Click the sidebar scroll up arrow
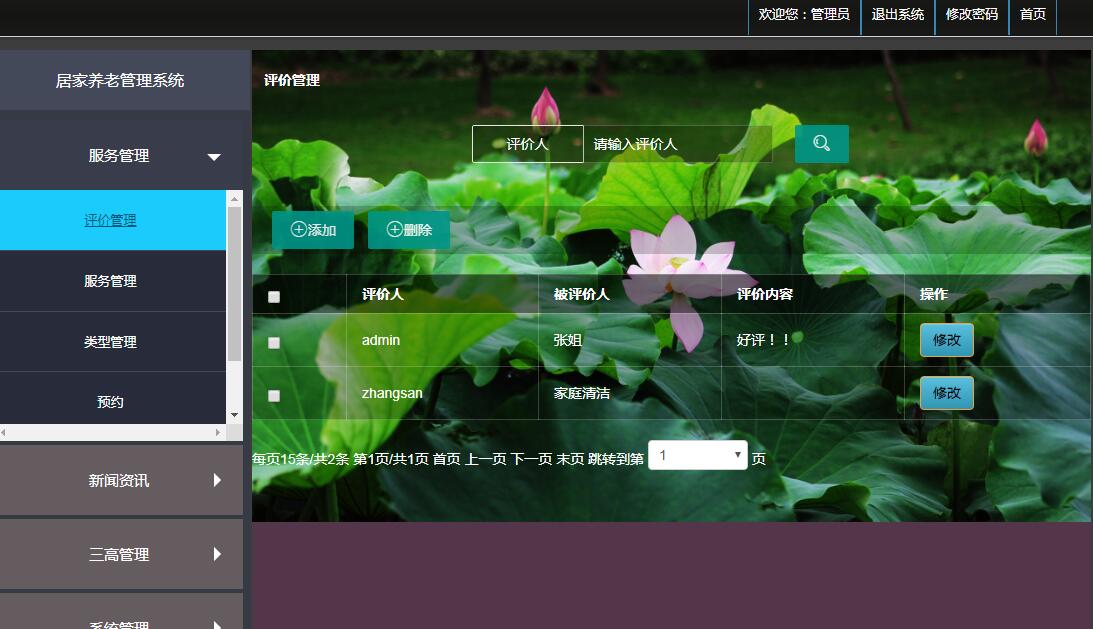The image size is (1093, 629). coord(234,199)
